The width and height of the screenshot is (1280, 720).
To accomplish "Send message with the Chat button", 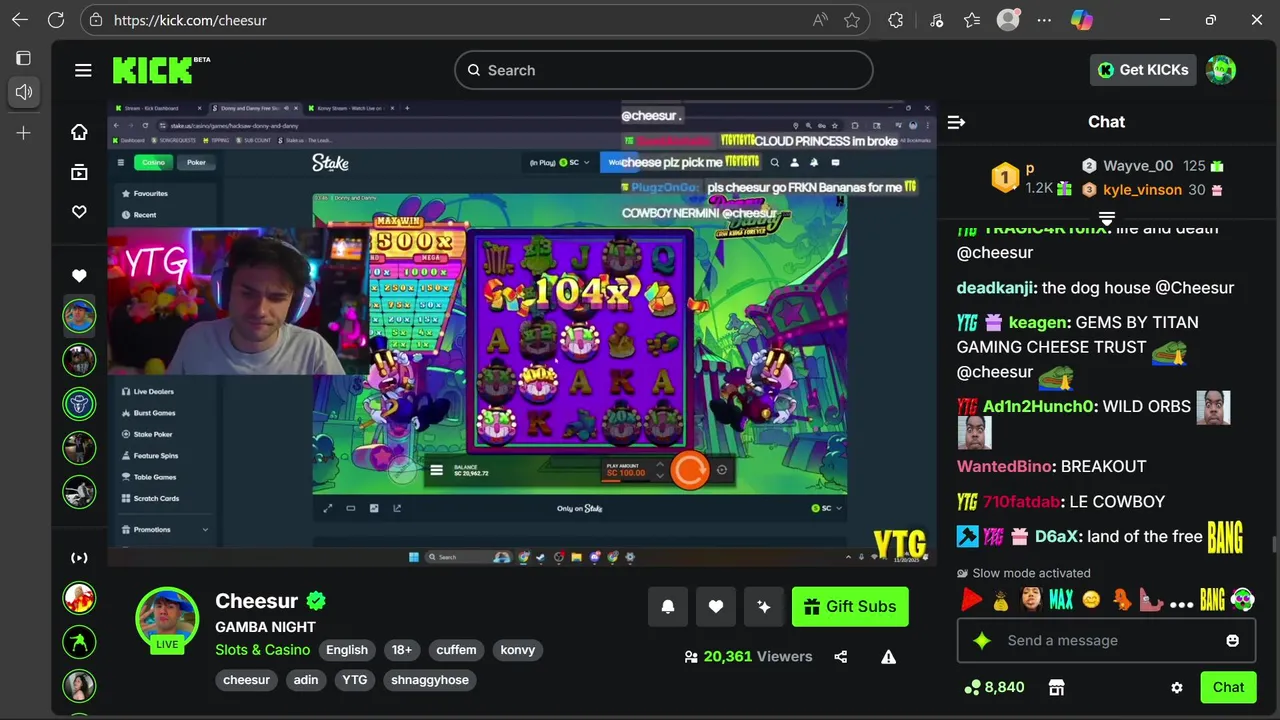I will coord(1228,687).
